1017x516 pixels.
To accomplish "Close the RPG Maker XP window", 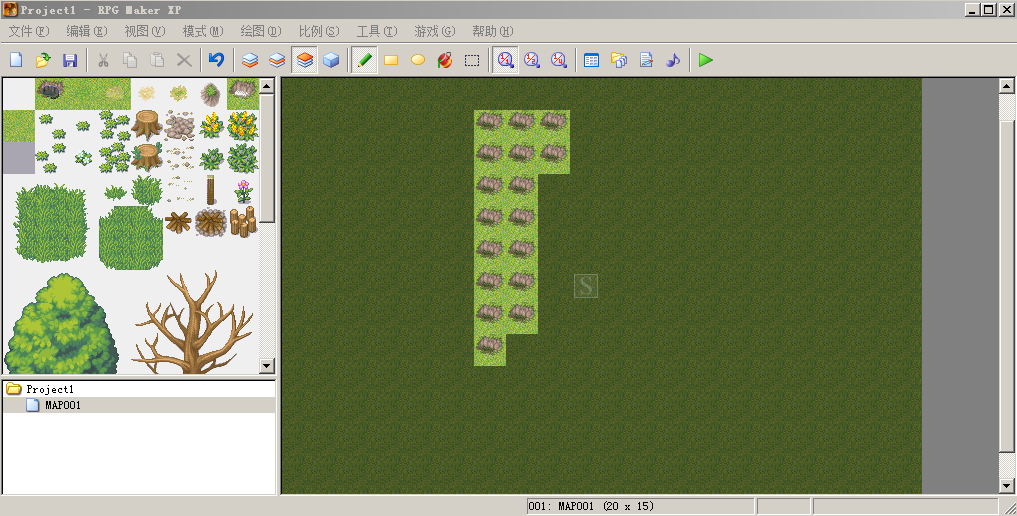I will point(1006,10).
